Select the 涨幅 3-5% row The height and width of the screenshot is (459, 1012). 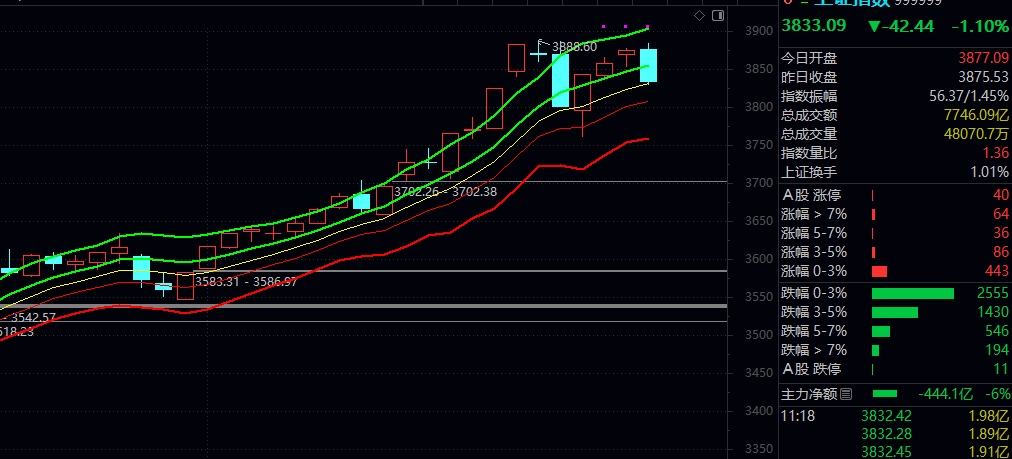click(x=895, y=252)
